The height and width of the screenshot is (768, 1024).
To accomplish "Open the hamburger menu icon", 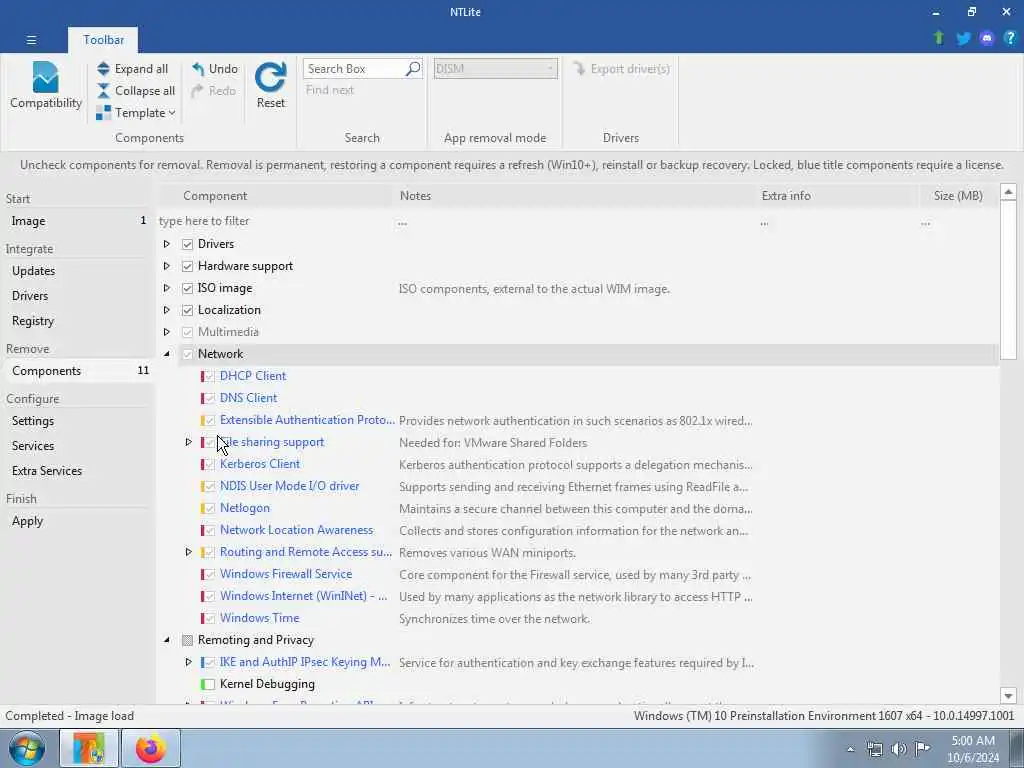I will tap(31, 40).
